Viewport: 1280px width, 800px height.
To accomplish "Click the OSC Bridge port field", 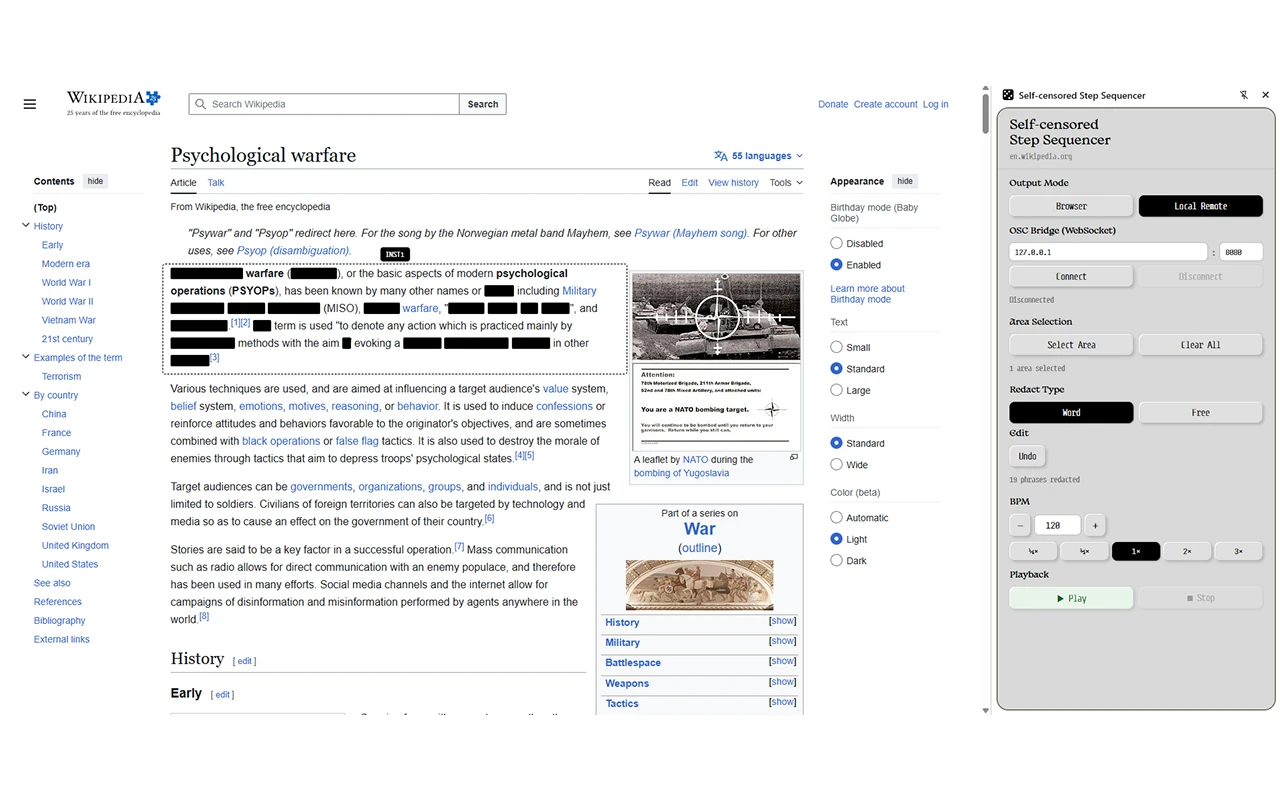I will click(x=1241, y=252).
